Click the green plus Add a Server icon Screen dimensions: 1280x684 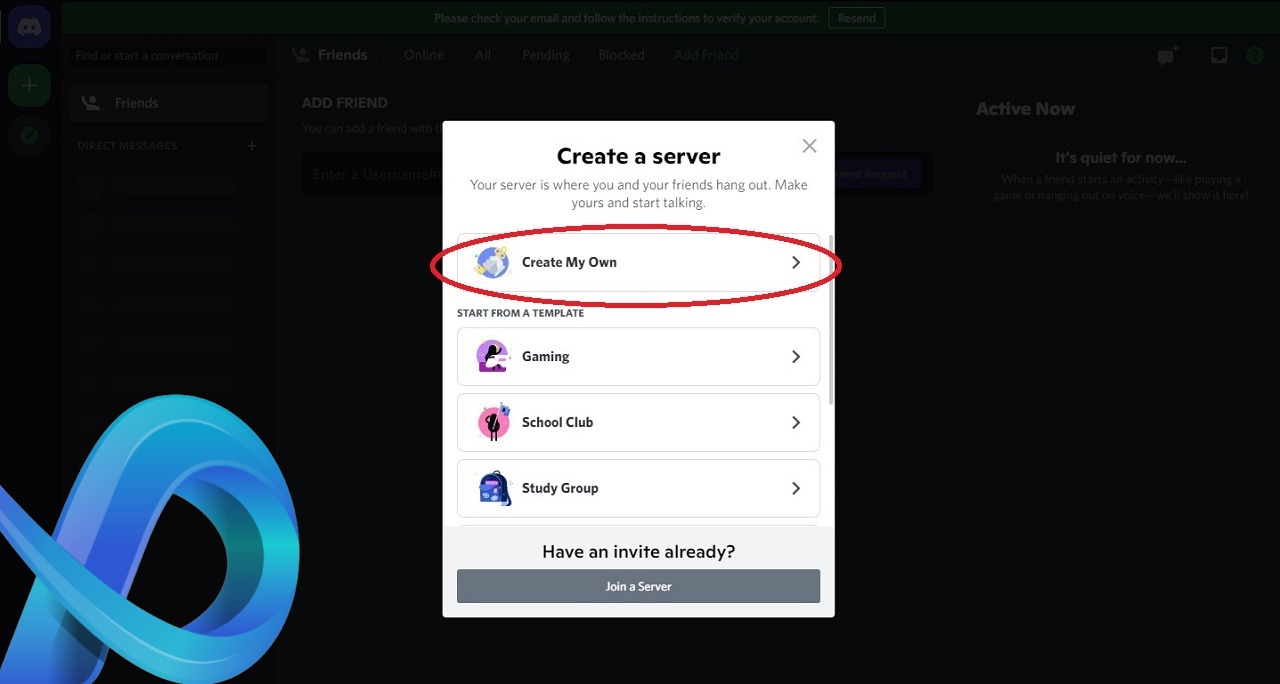tap(30, 85)
